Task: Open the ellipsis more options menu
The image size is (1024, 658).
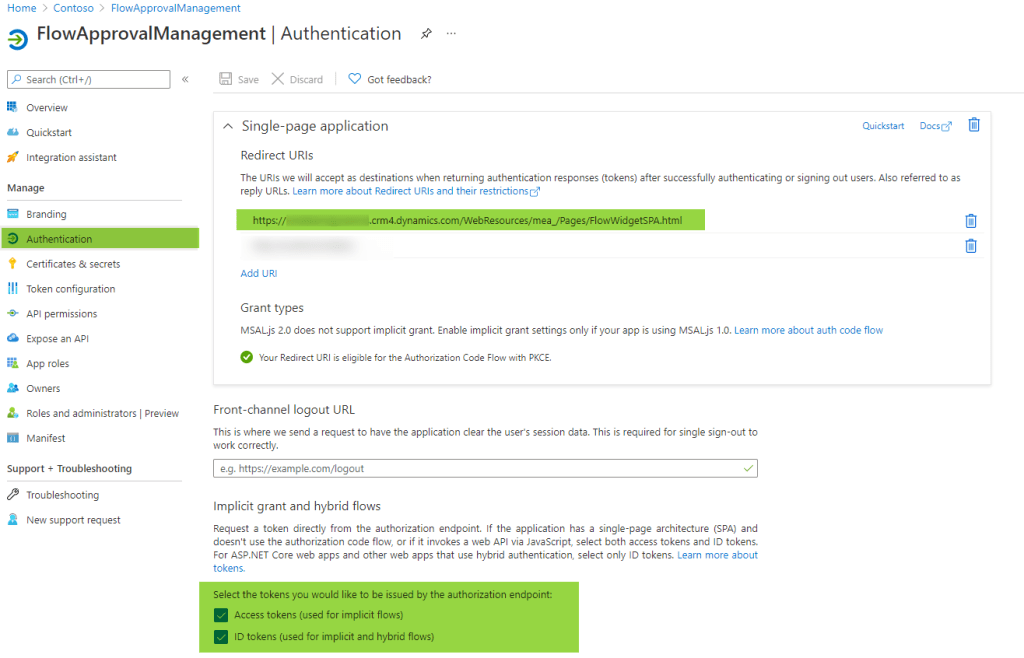Action: click(x=451, y=34)
